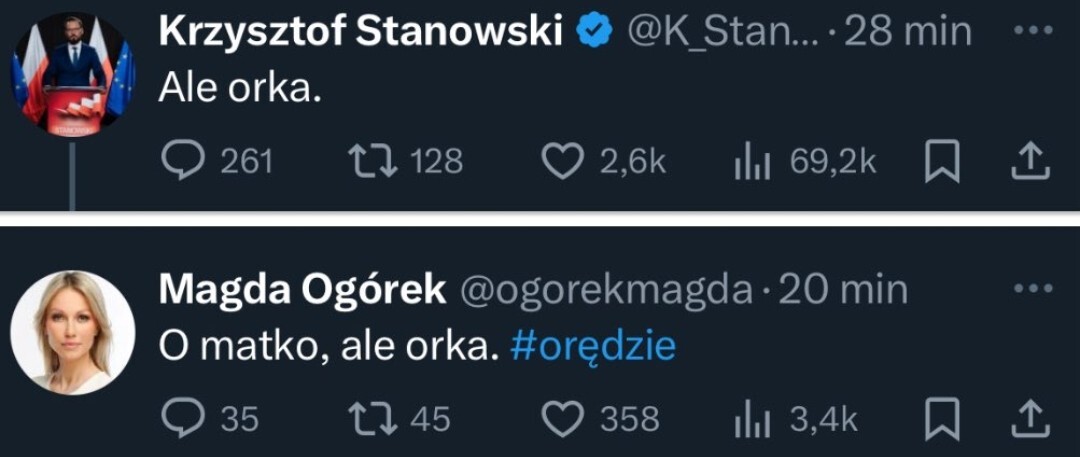Open Magda Ogórek's avatar picture
Screen dimensions: 1080x457
point(72,332)
